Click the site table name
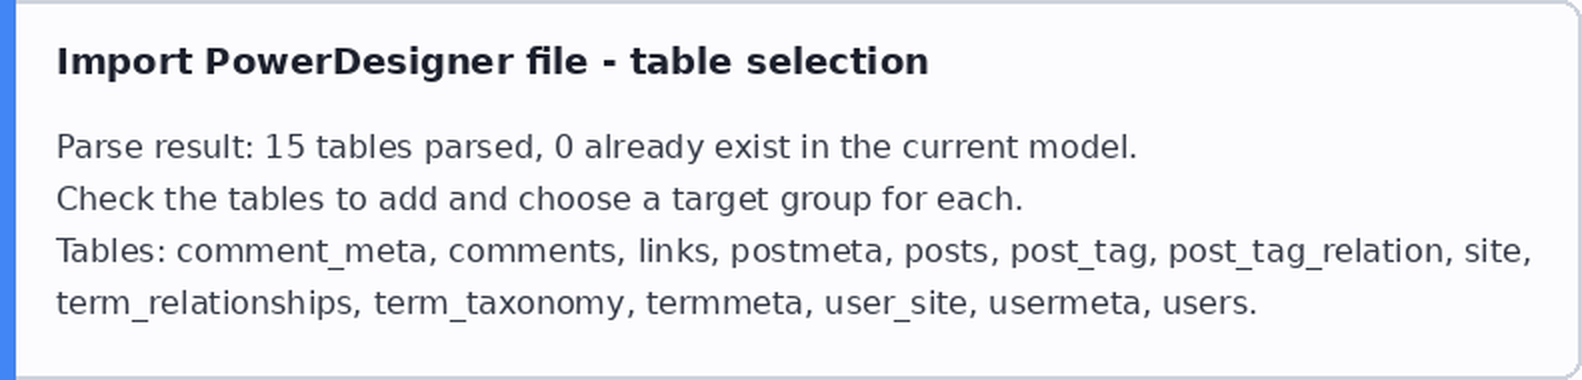This screenshot has height=380, width=1582. (1492, 252)
